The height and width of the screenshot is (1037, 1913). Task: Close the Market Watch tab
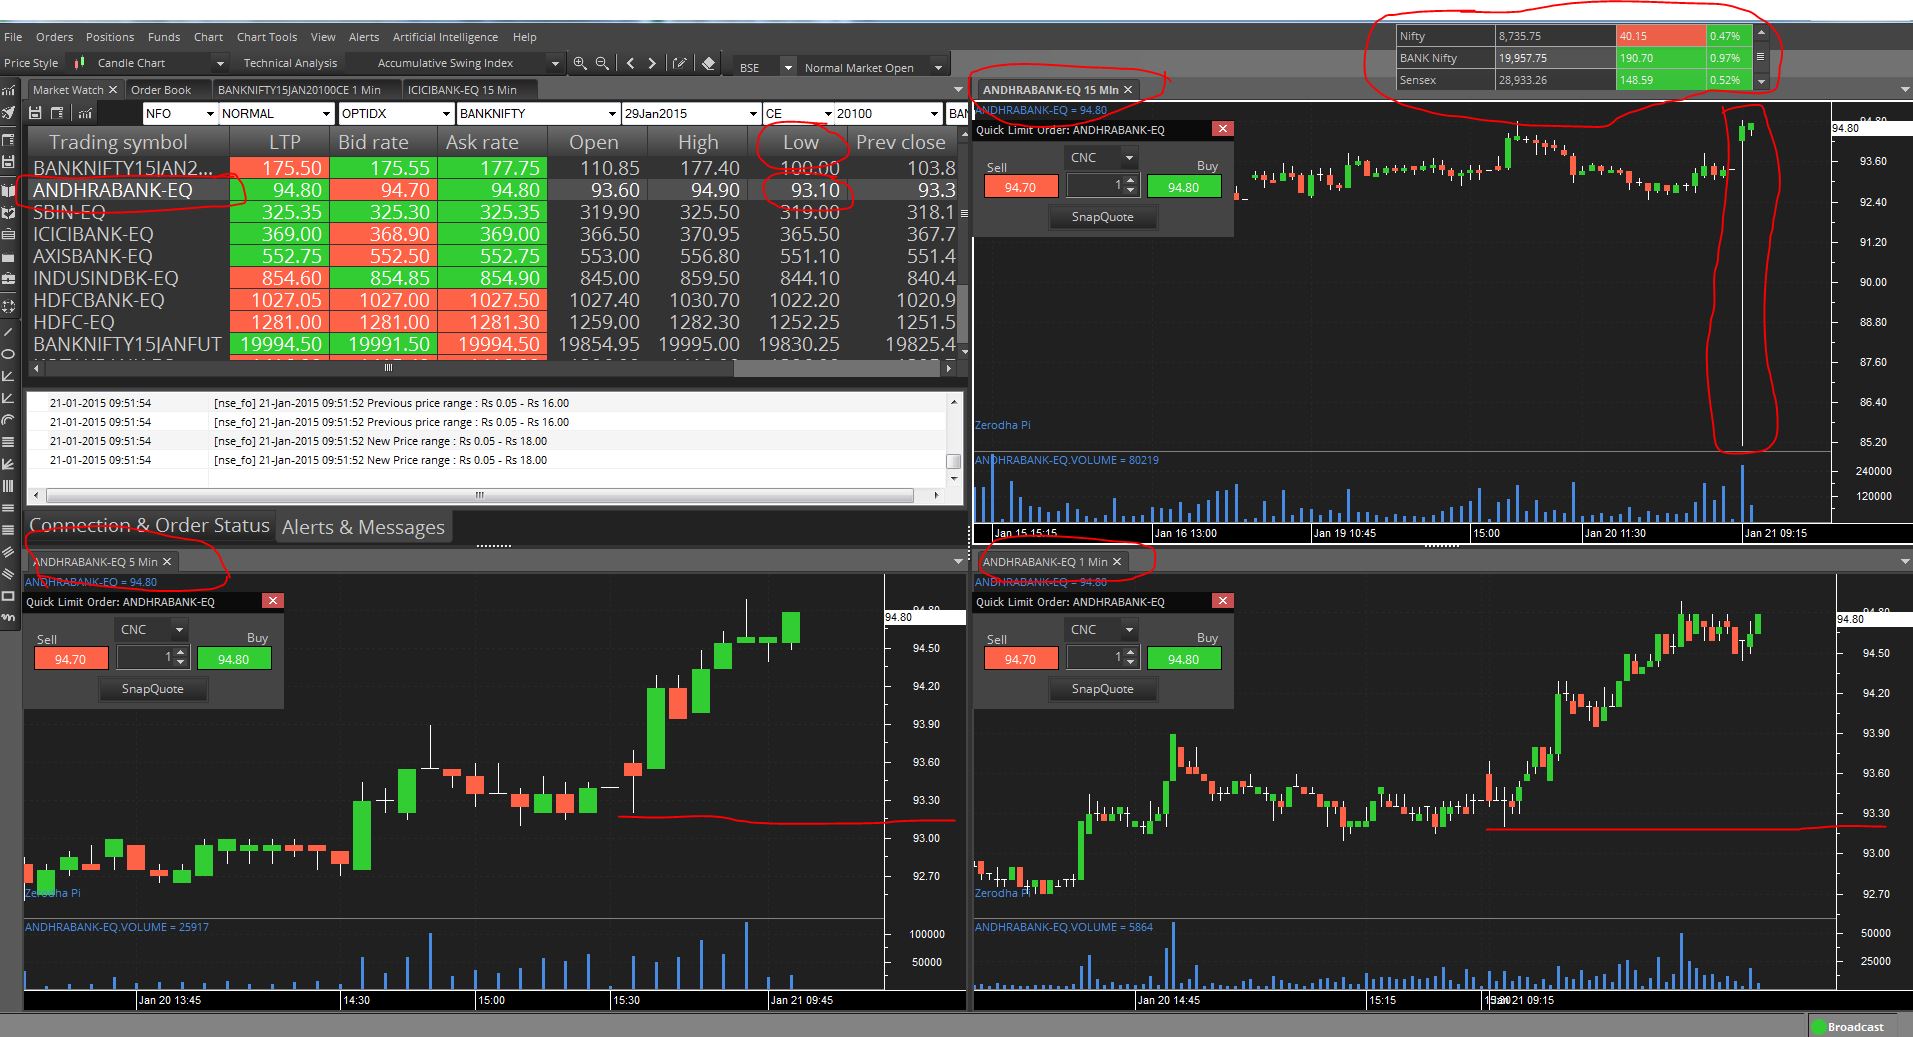(113, 90)
